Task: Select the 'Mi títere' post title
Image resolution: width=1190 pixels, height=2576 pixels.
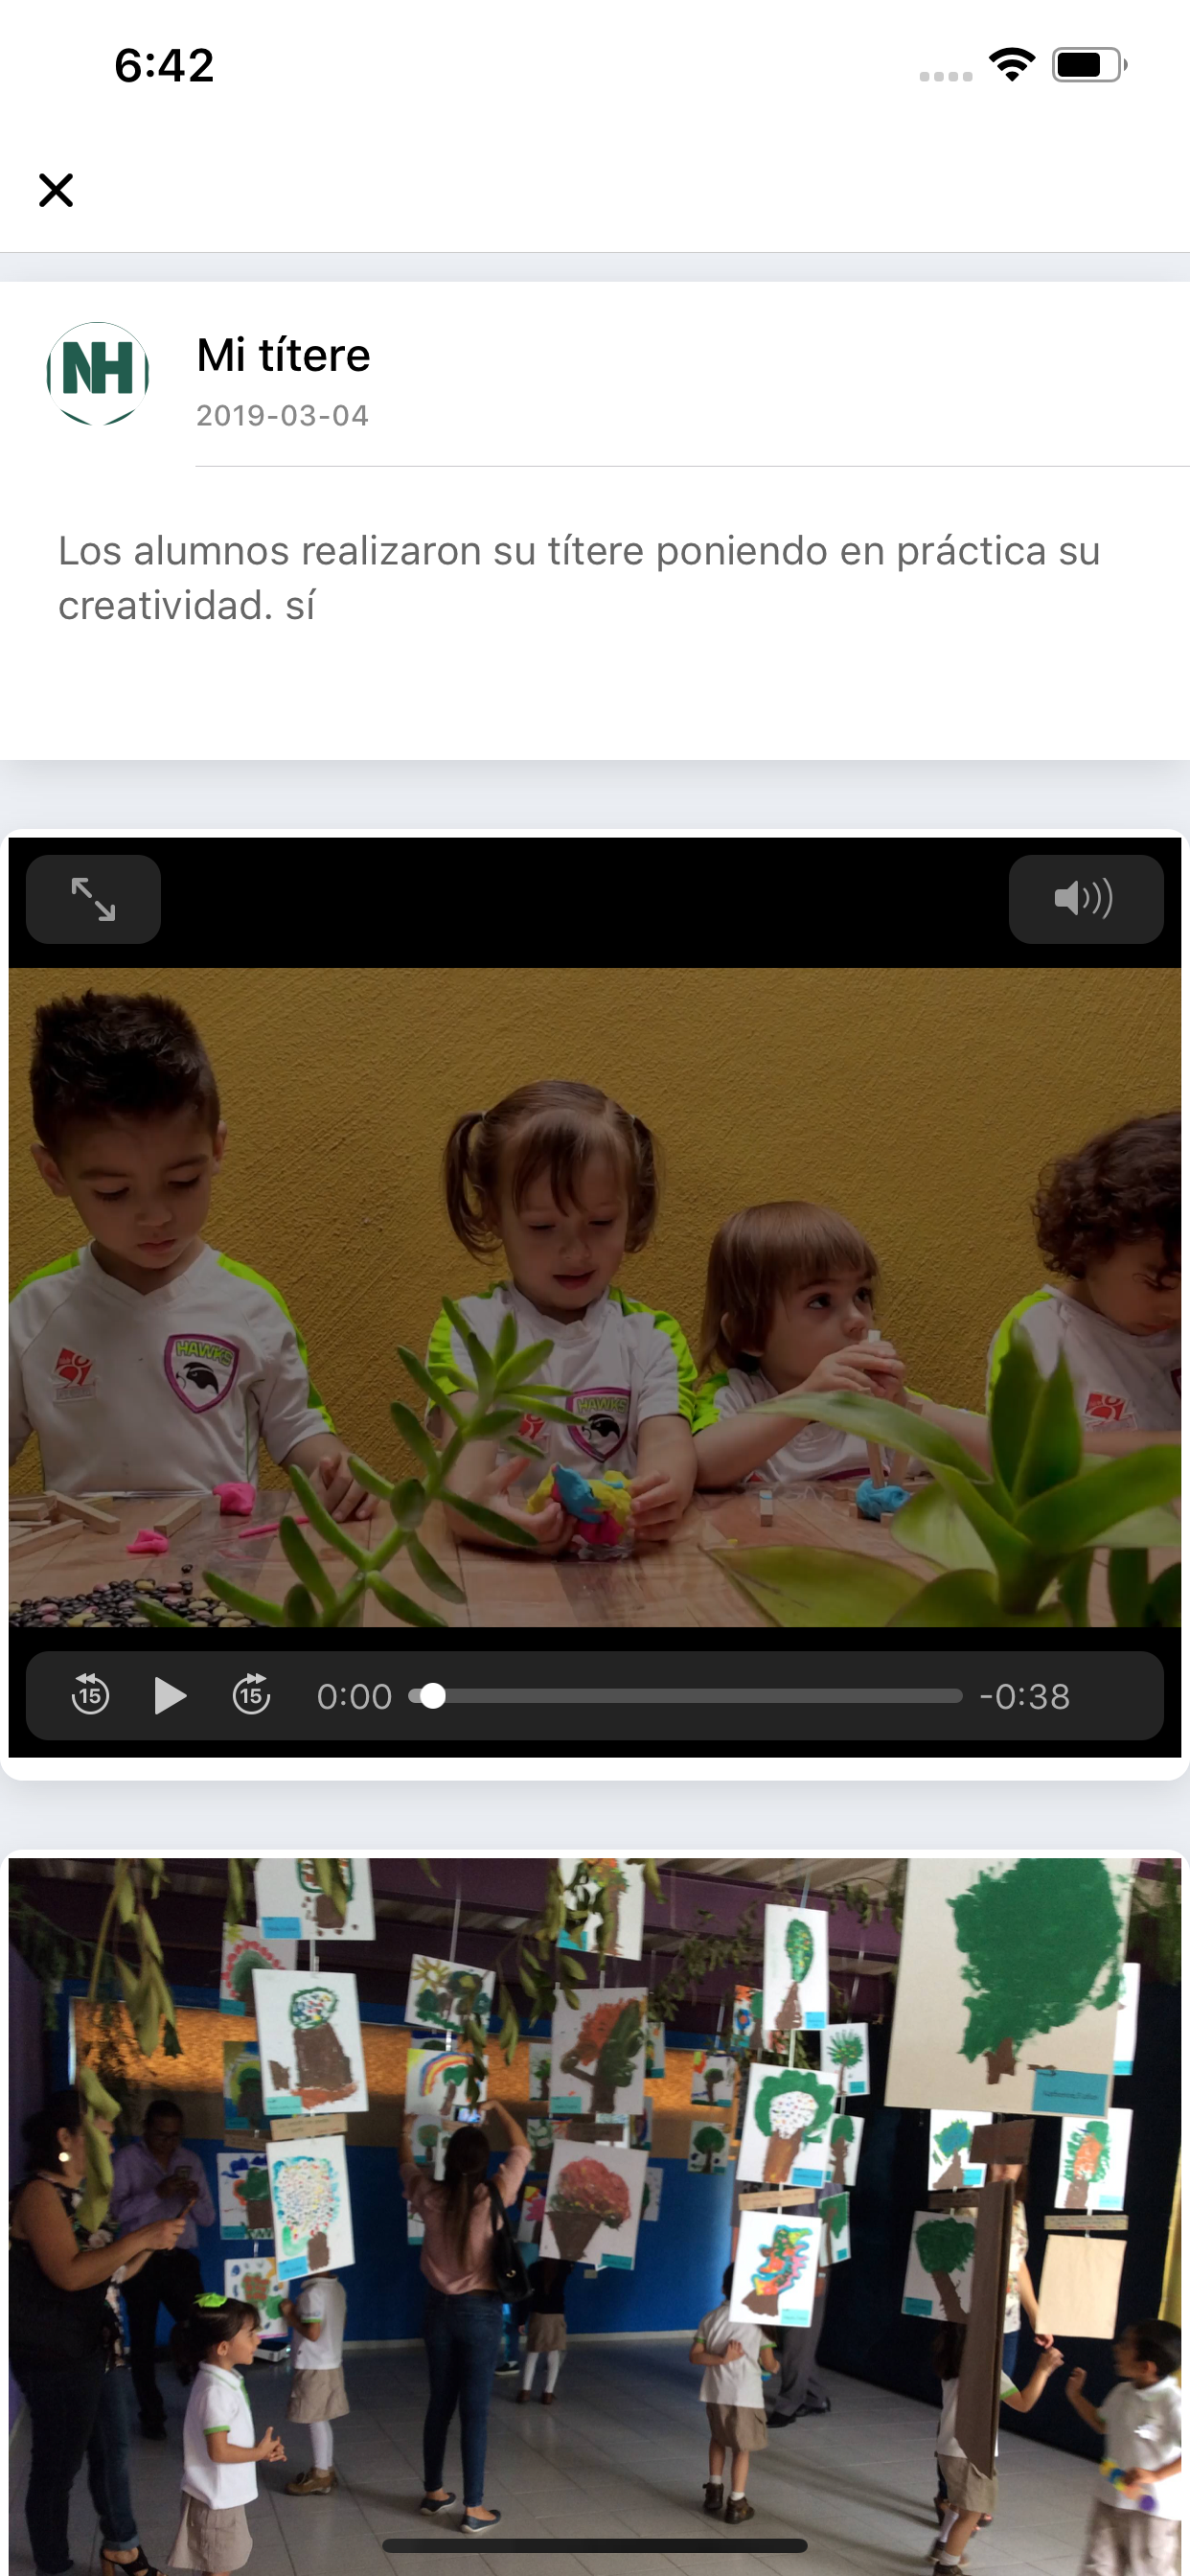Action: [x=283, y=355]
